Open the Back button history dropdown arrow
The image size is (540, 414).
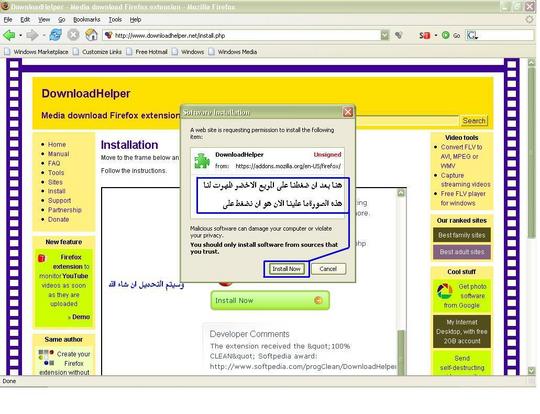[x=20, y=35]
